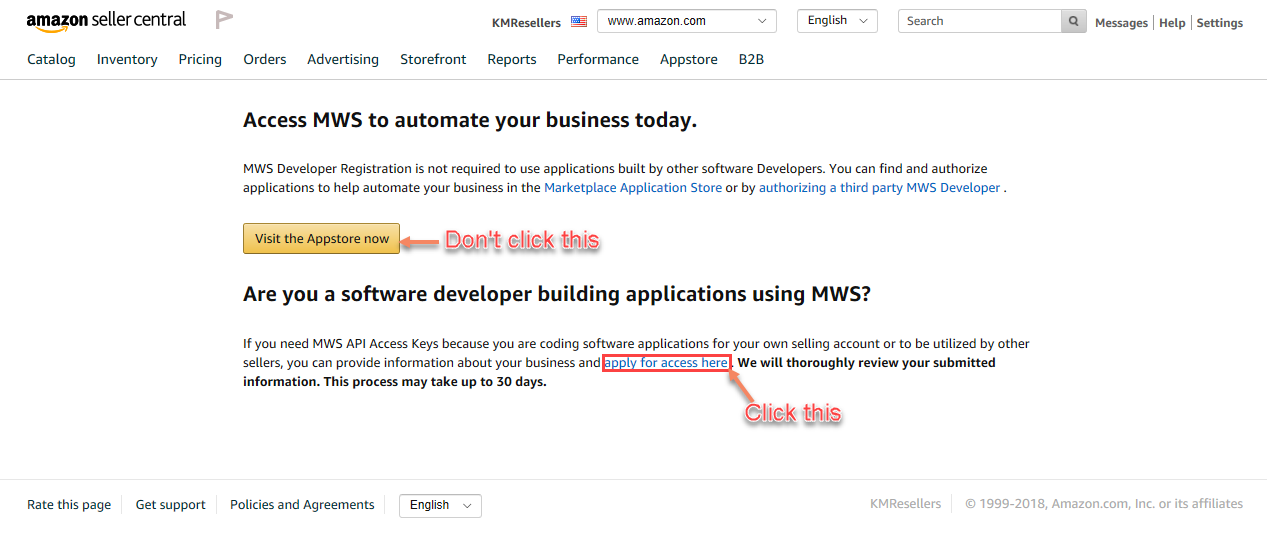
Task: Open the English language dropdown in header
Action: tap(837, 21)
